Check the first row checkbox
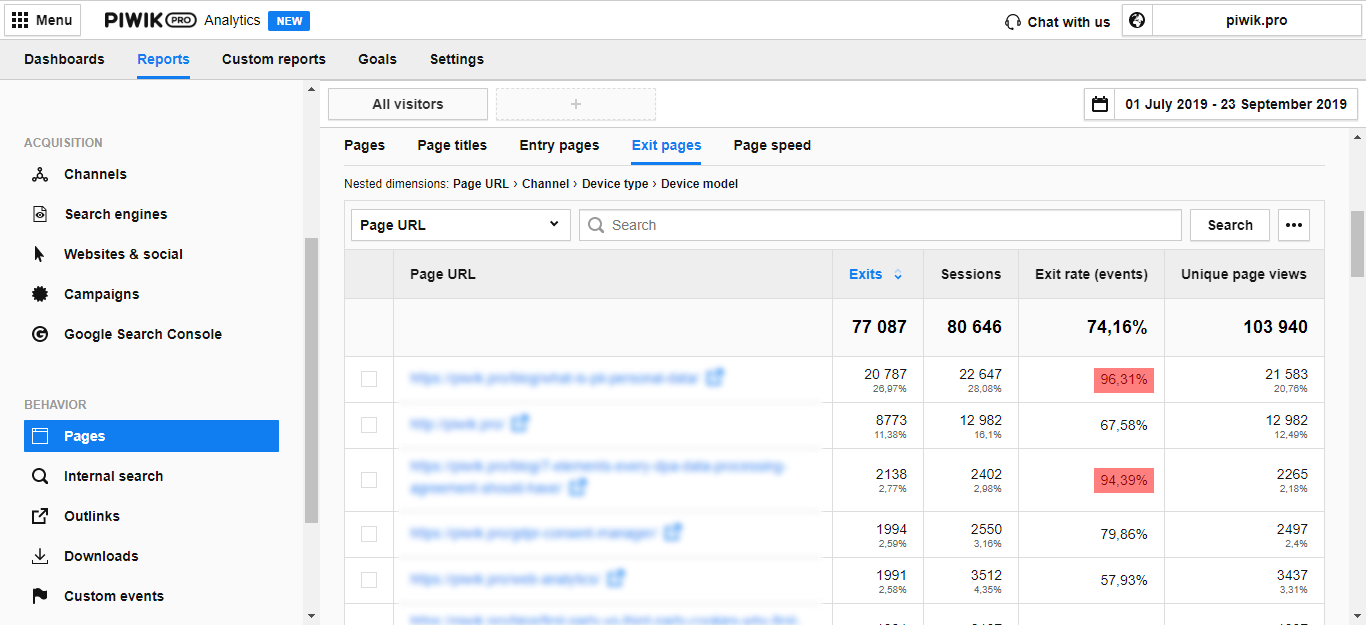 click(369, 379)
